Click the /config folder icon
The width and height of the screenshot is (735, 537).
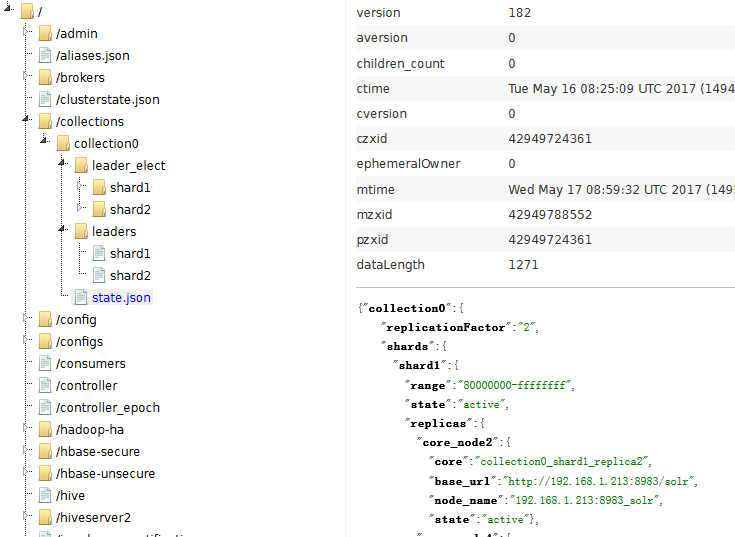[45, 320]
